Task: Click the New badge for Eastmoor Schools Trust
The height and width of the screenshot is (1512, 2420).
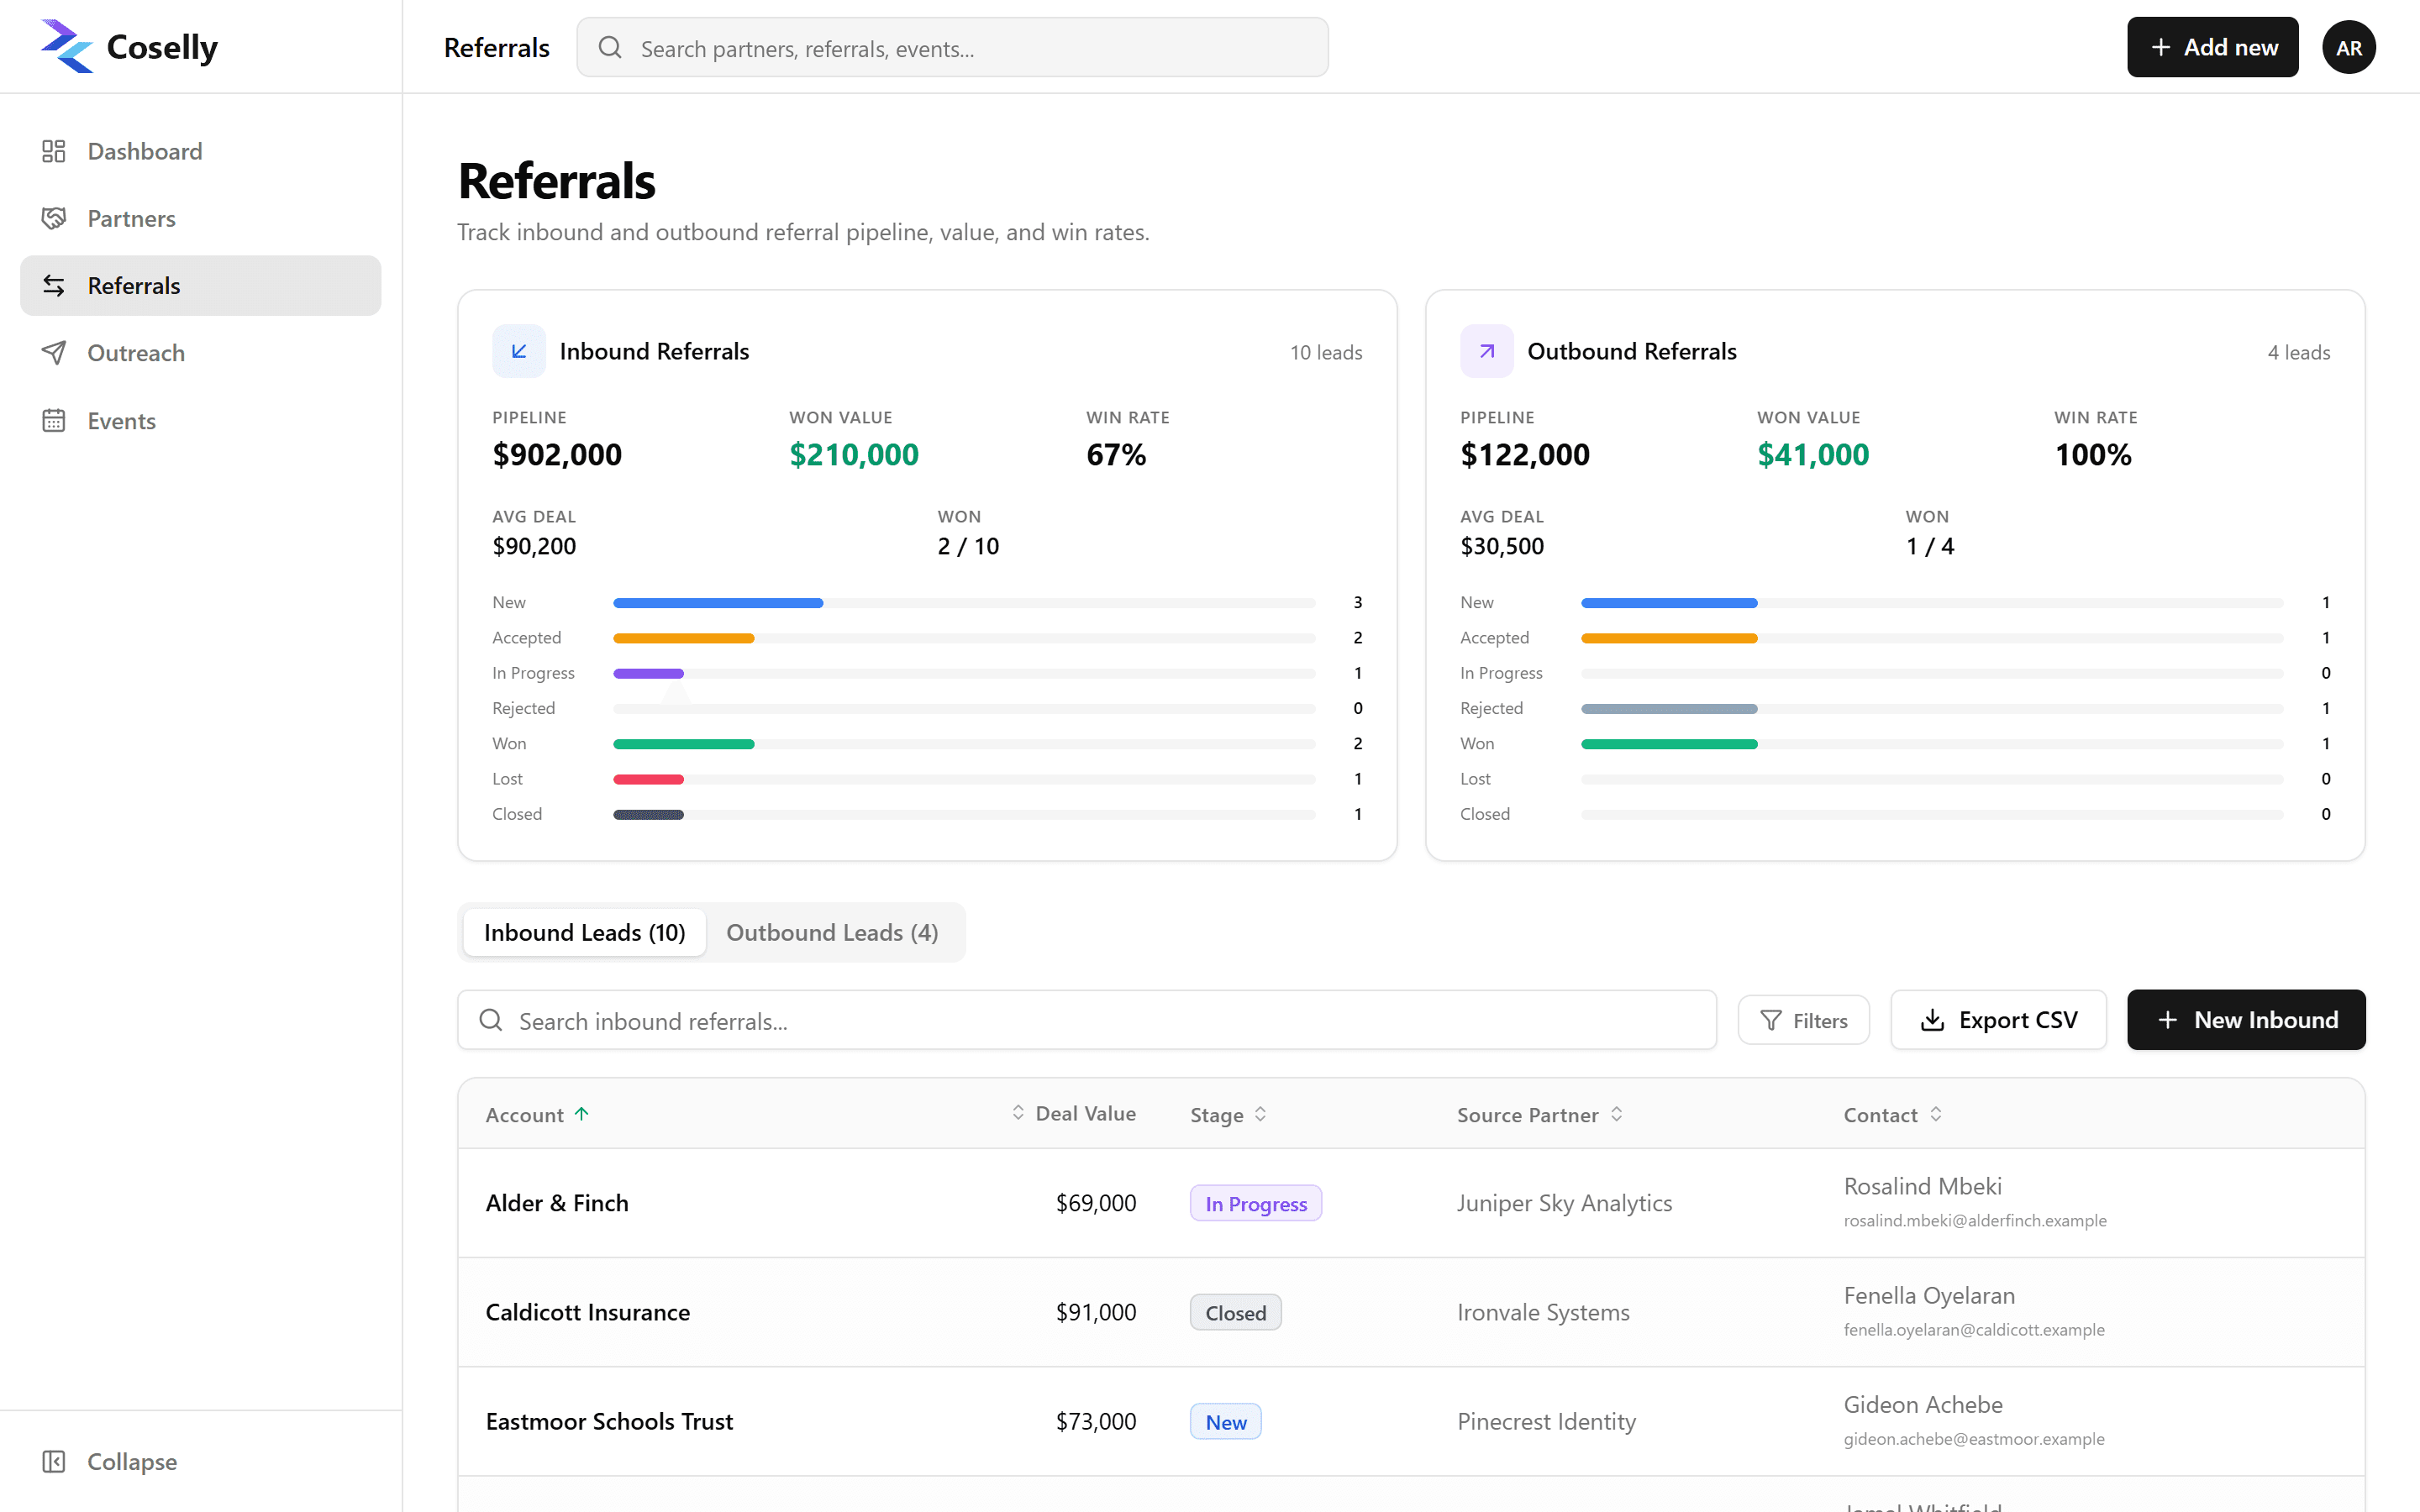Action: click(x=1226, y=1421)
